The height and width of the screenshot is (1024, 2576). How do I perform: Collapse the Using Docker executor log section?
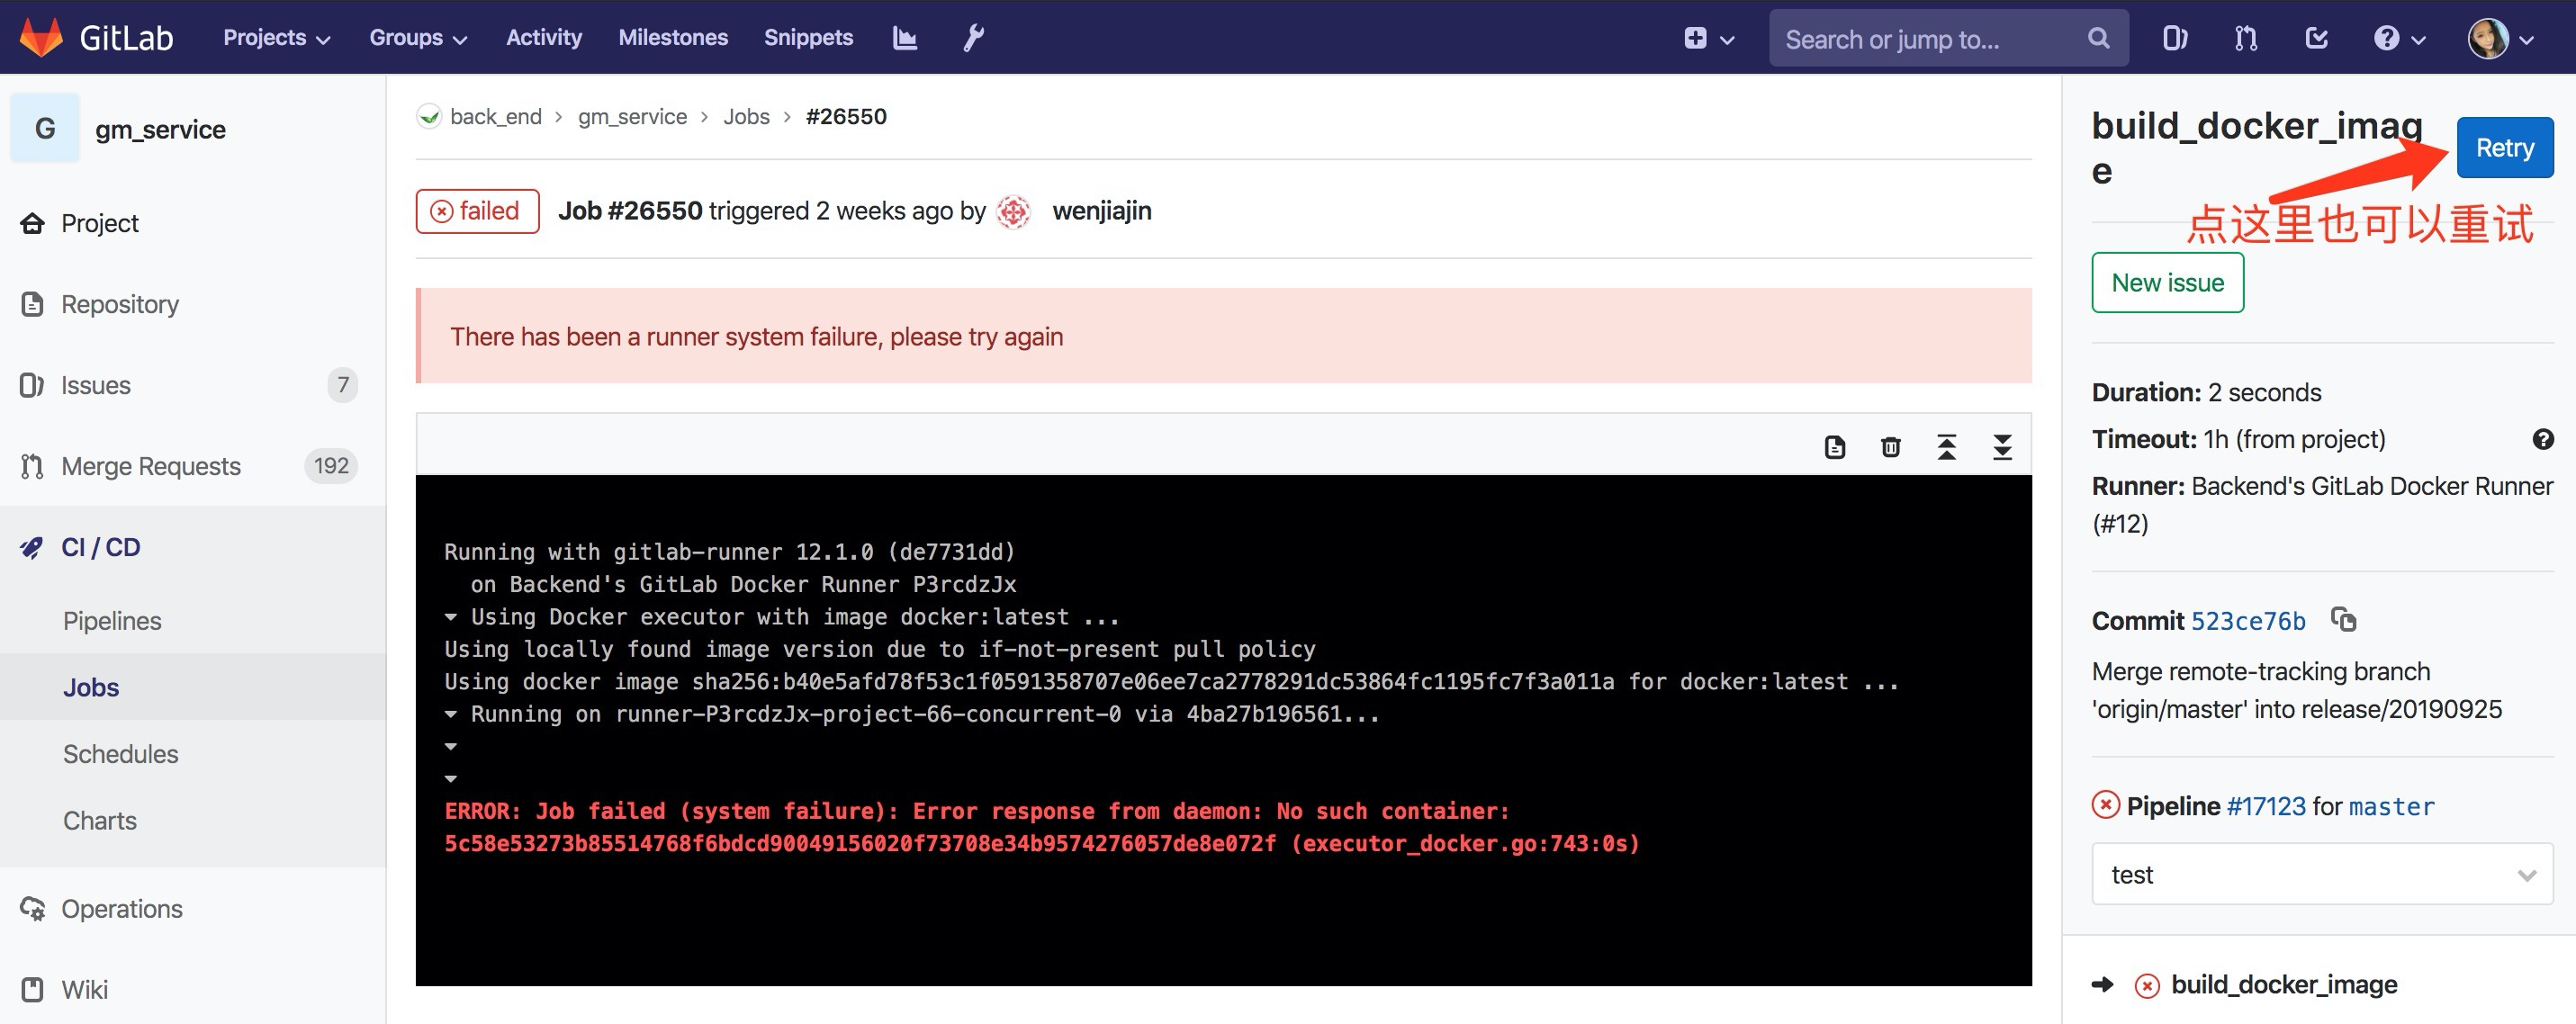pos(451,617)
